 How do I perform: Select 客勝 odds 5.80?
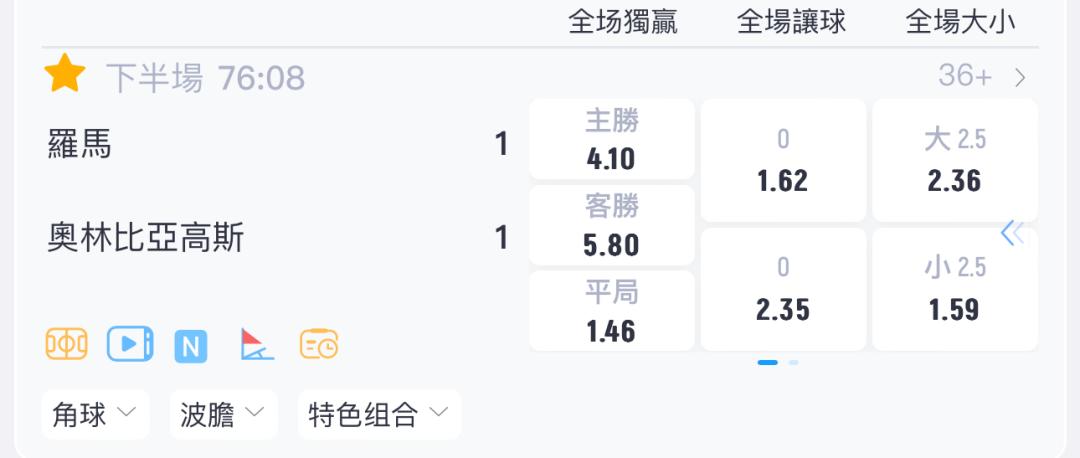612,225
